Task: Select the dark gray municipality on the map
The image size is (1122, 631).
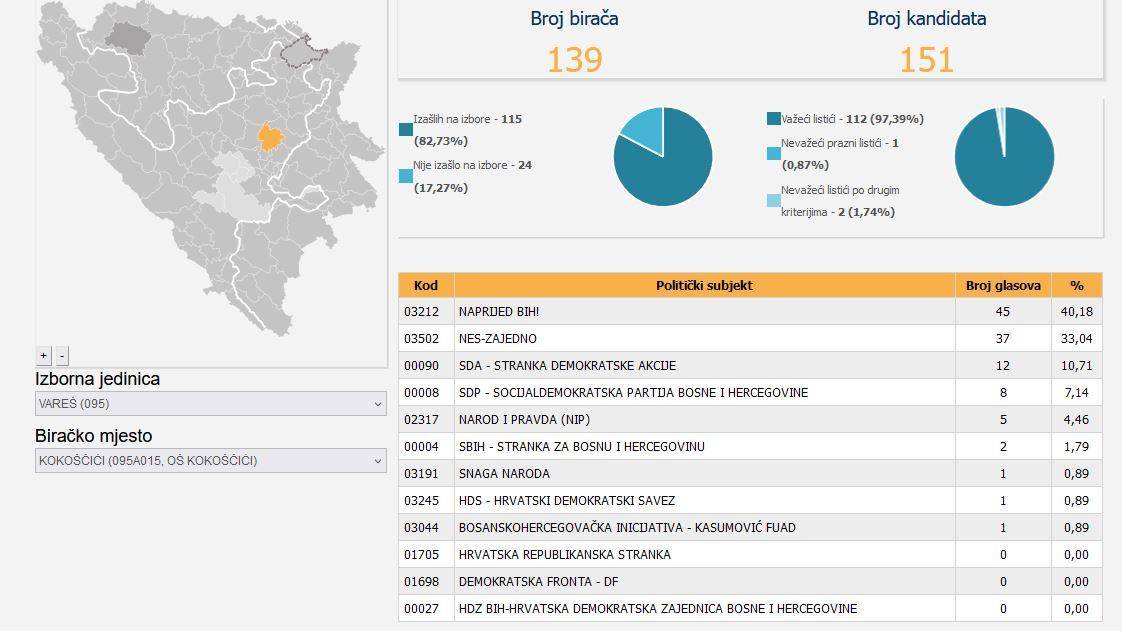Action: 127,37
